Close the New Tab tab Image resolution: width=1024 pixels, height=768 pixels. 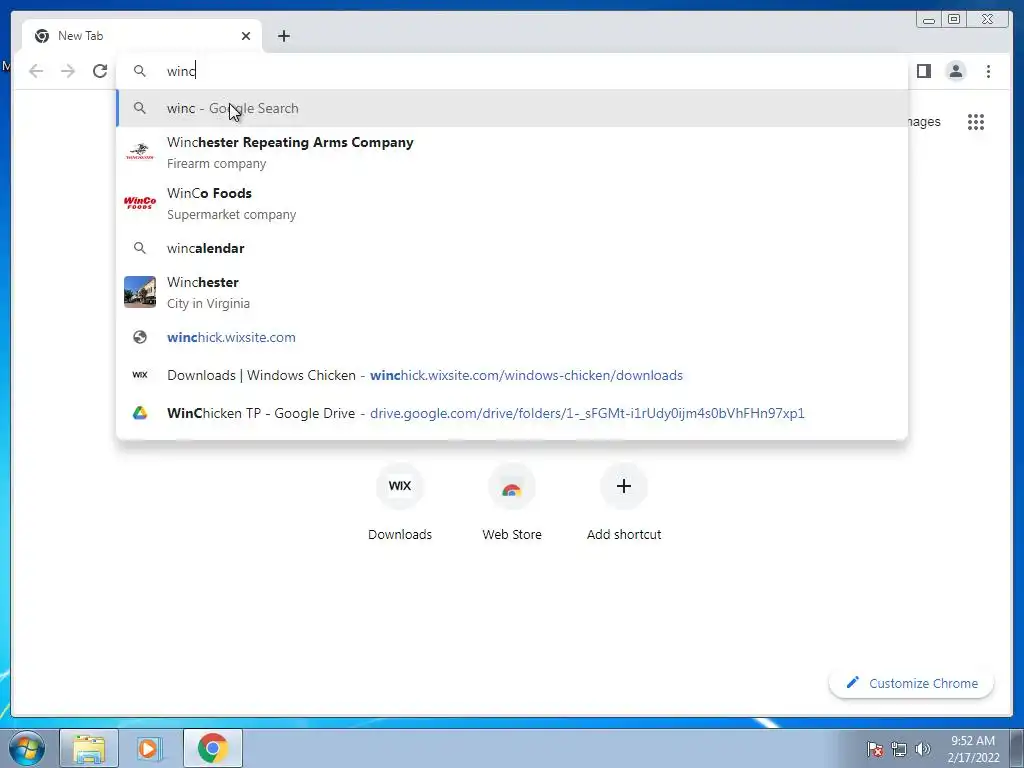tap(246, 36)
